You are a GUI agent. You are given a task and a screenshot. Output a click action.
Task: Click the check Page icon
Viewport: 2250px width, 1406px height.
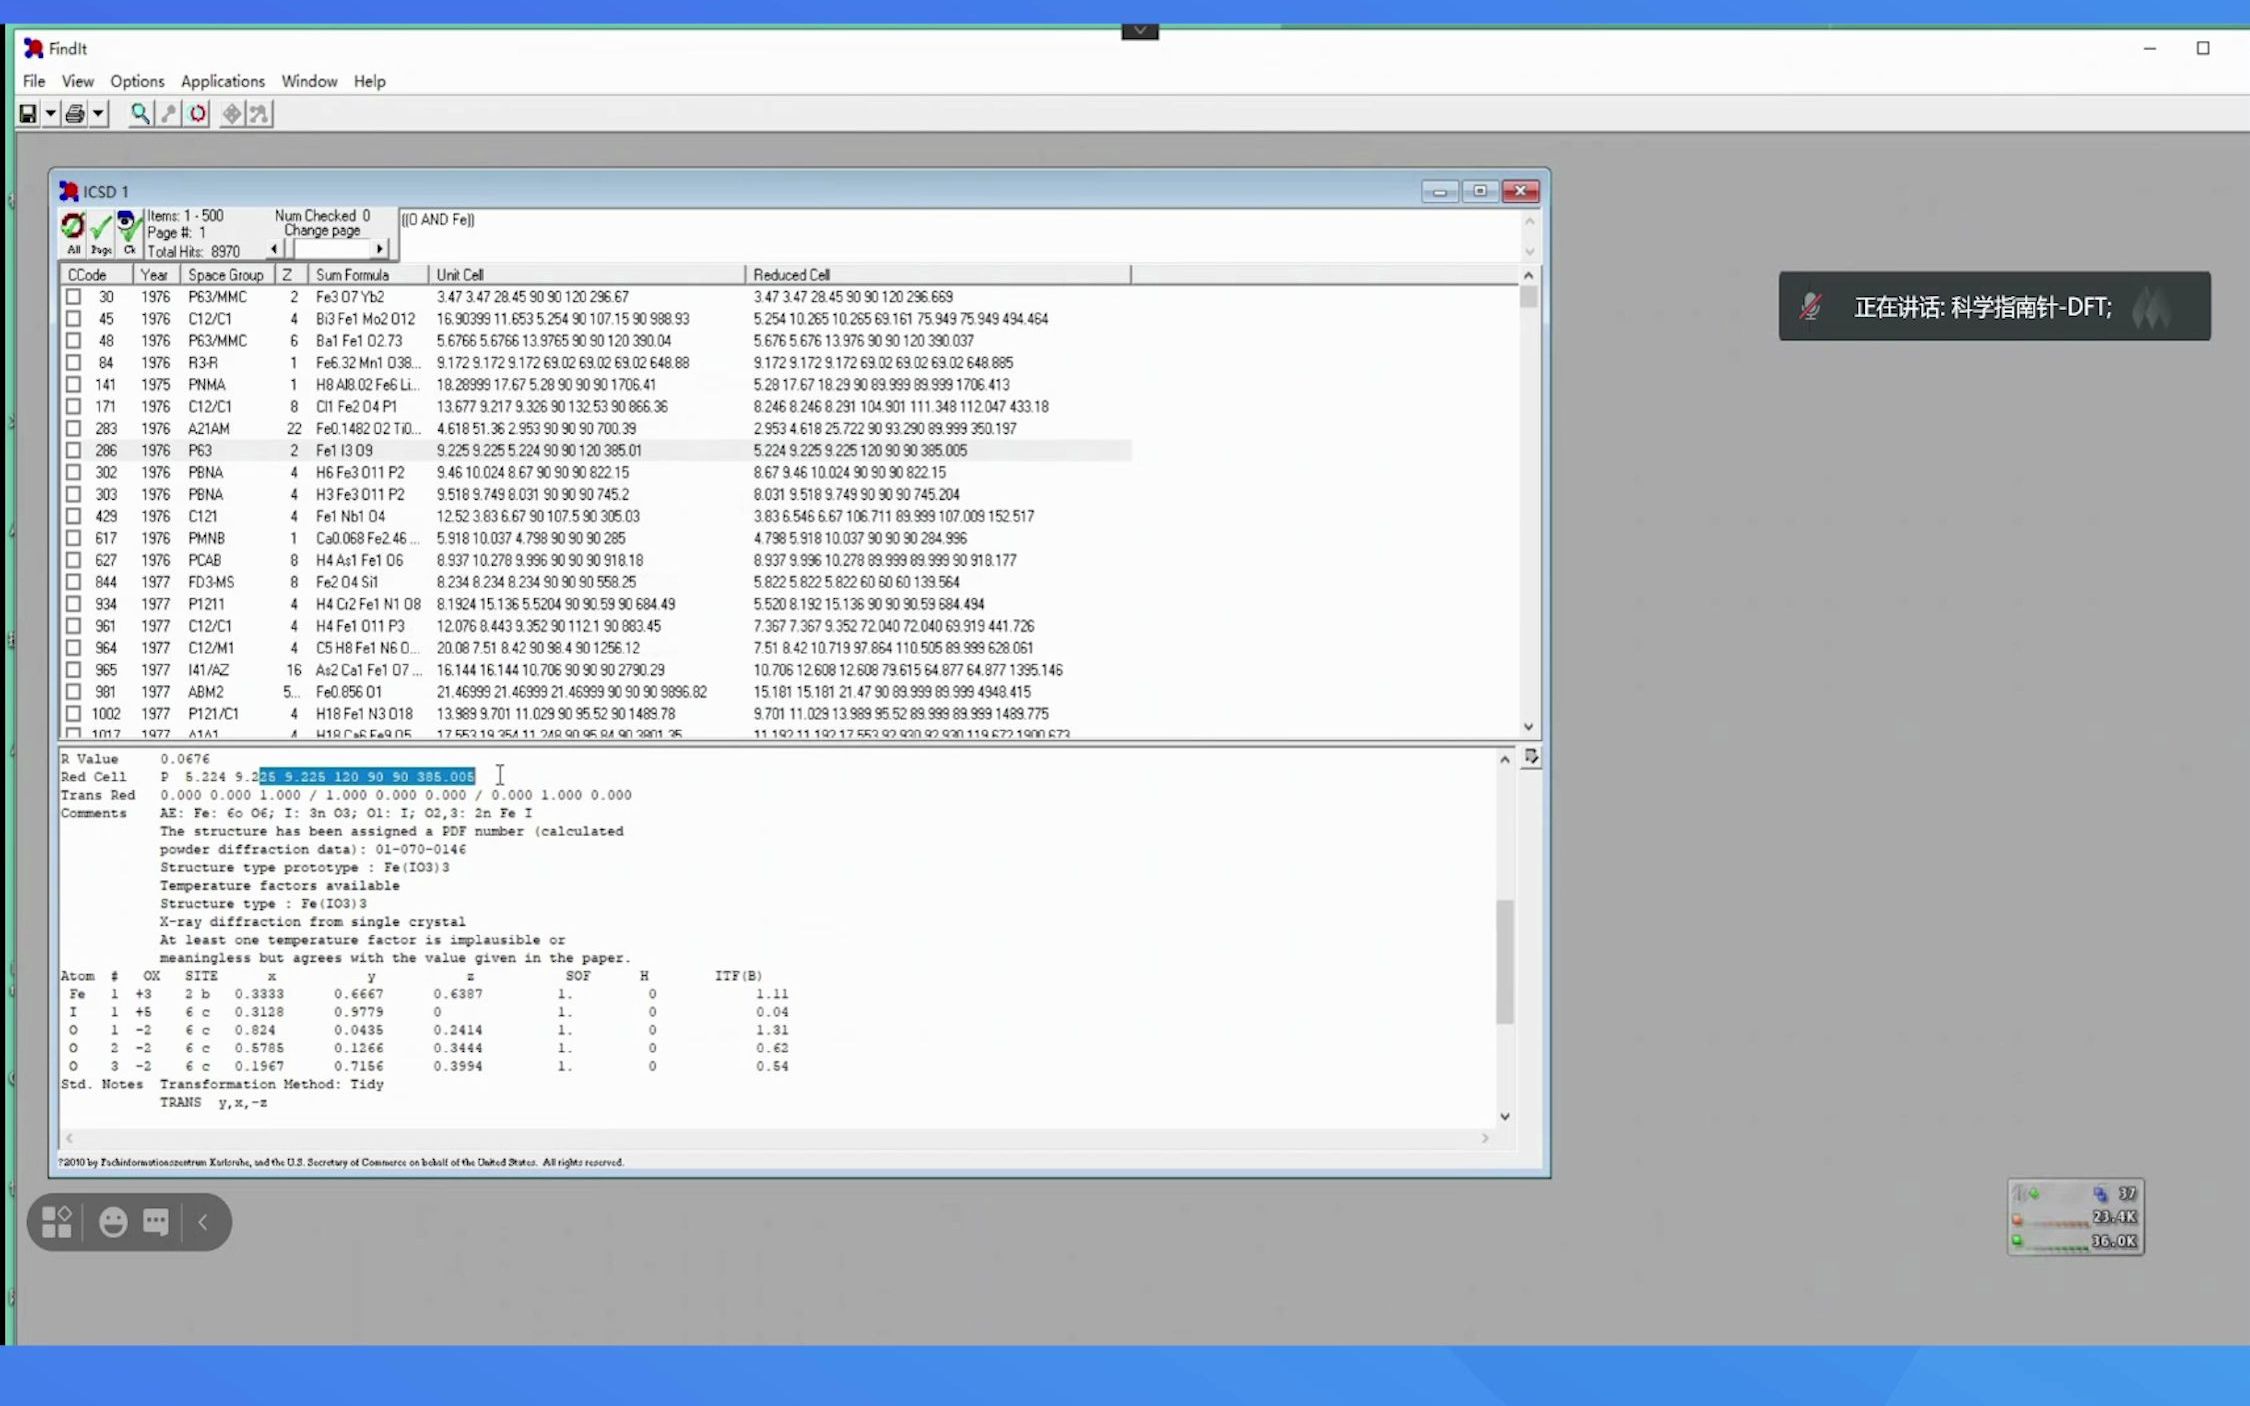100,232
